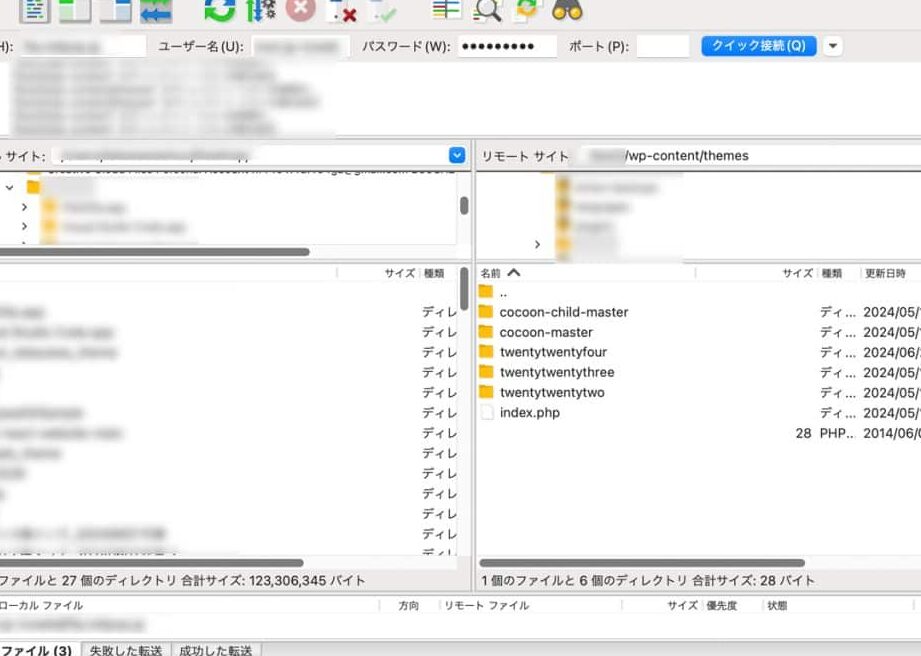
Task: Click the sort arrow beside 名前
Action: [x=514, y=273]
